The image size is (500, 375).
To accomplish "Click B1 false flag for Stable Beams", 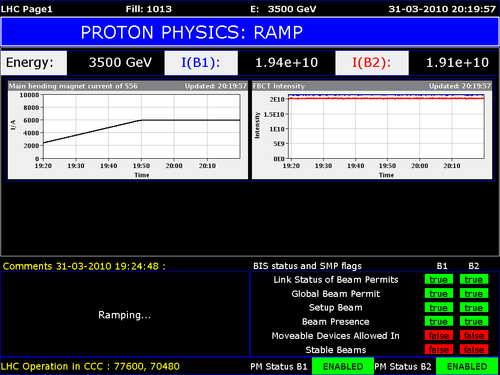I will [439, 349].
